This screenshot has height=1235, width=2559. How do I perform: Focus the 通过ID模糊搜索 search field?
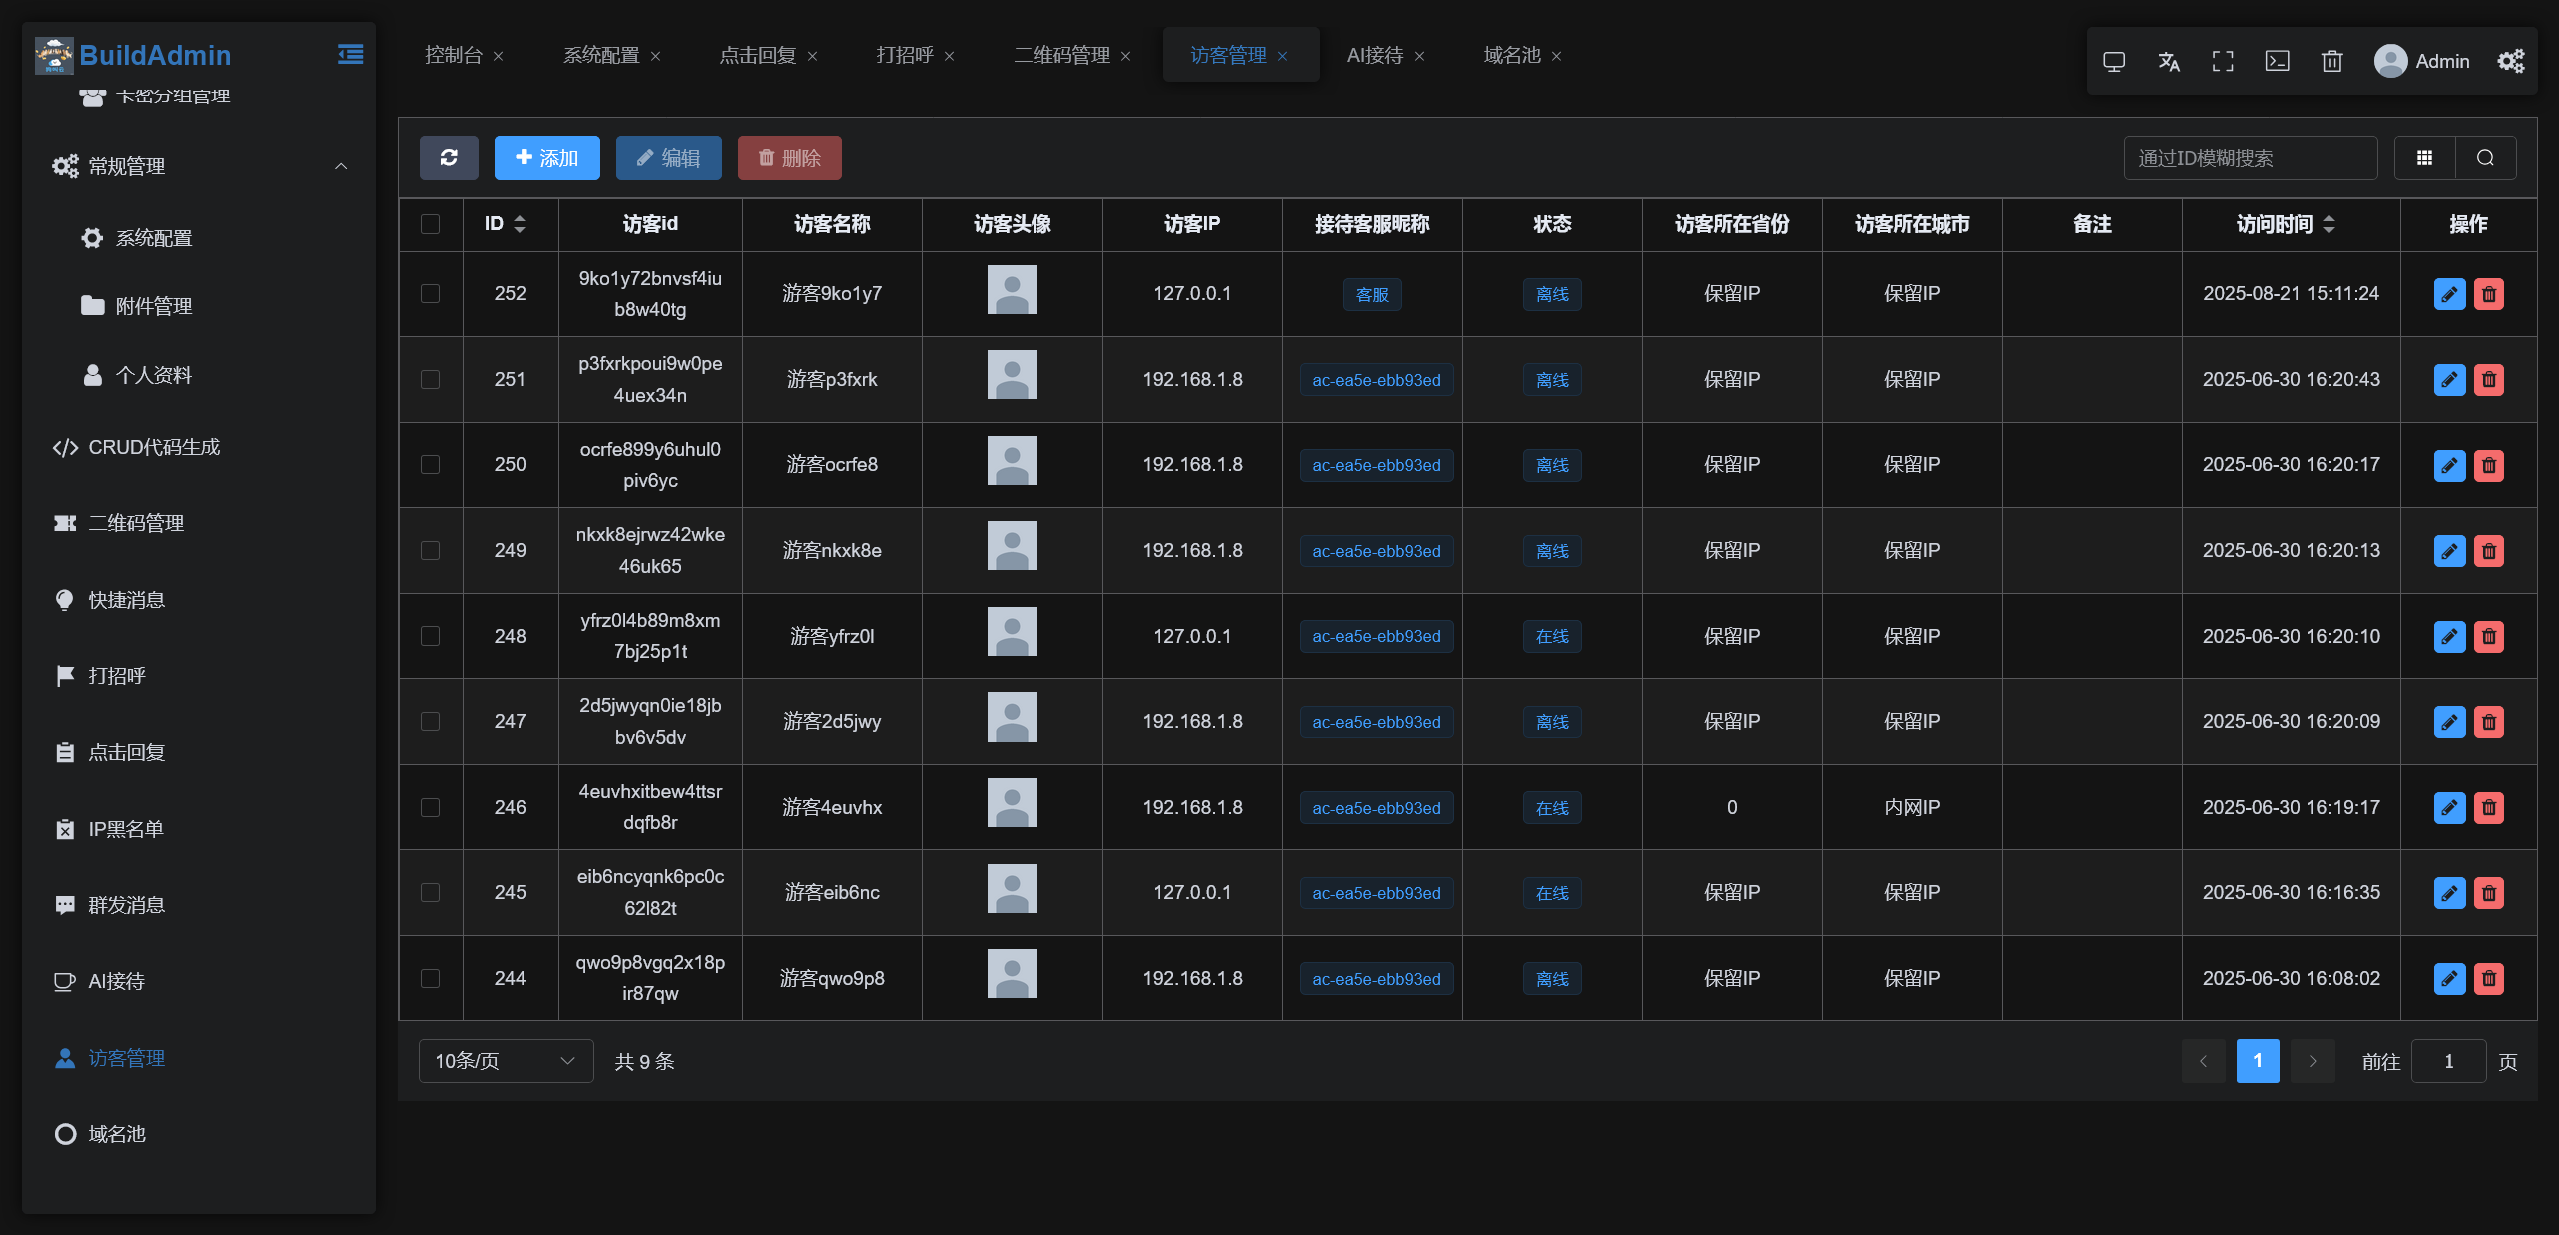pyautogui.click(x=2249, y=158)
